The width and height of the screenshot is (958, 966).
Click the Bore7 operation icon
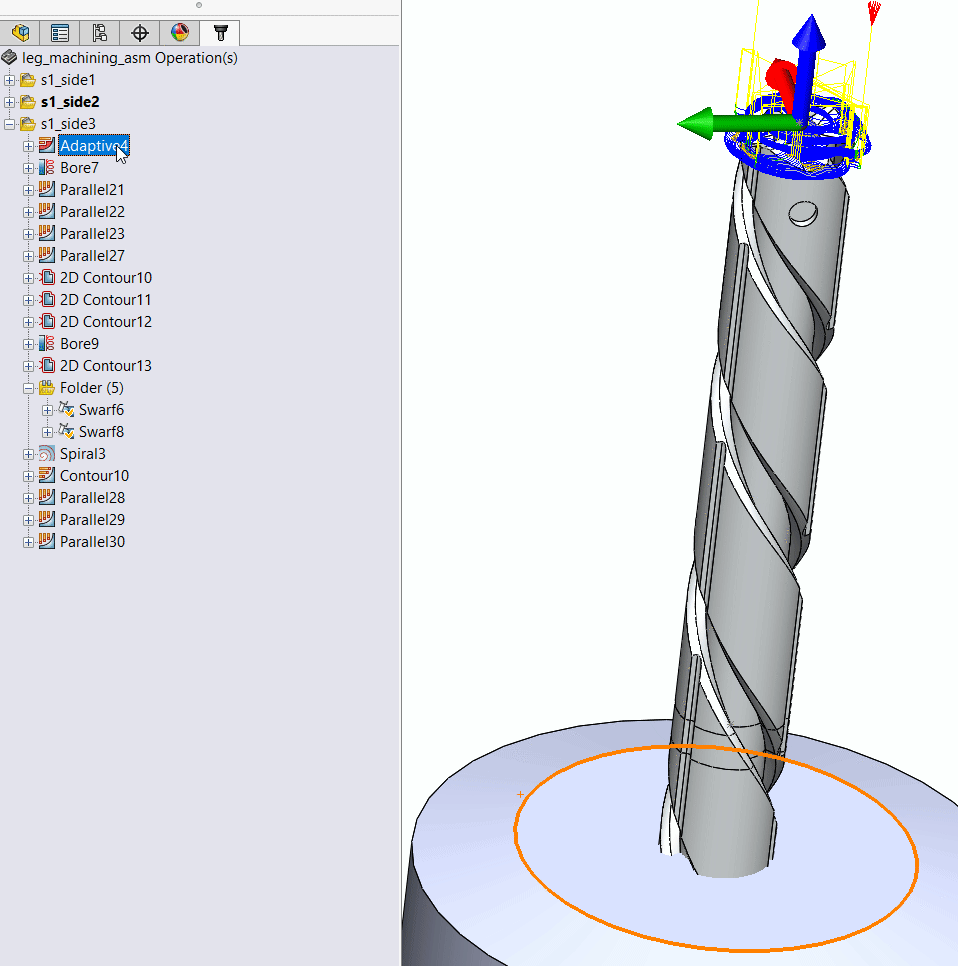[x=46, y=168]
